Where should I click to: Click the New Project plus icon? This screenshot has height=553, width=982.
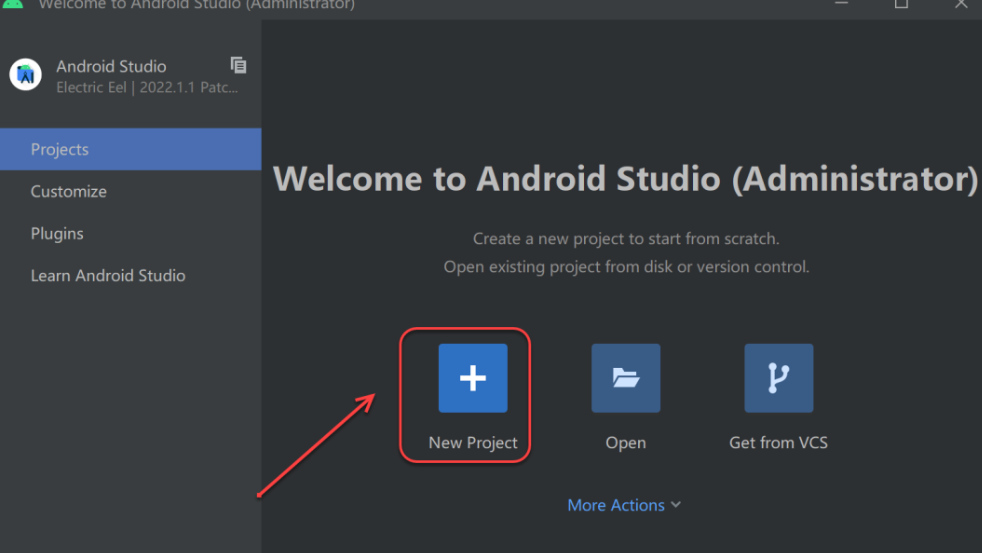[473, 378]
